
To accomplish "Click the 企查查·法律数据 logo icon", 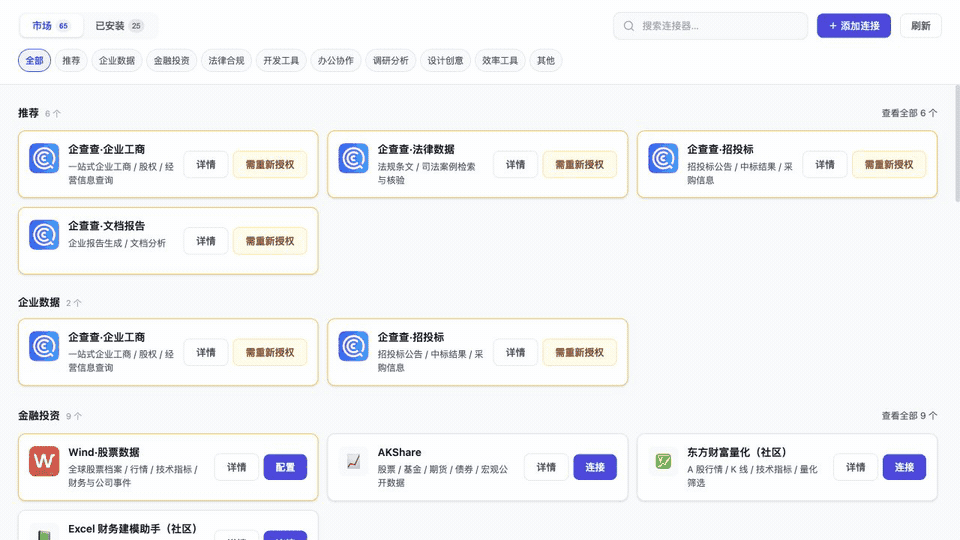I will 353,159.
